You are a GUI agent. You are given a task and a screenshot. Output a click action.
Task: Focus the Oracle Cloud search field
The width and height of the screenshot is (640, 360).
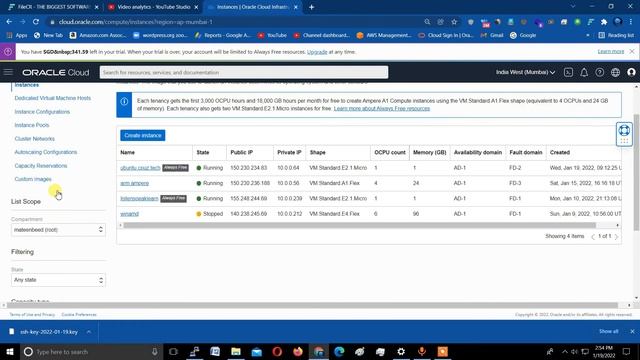[x=244, y=72]
